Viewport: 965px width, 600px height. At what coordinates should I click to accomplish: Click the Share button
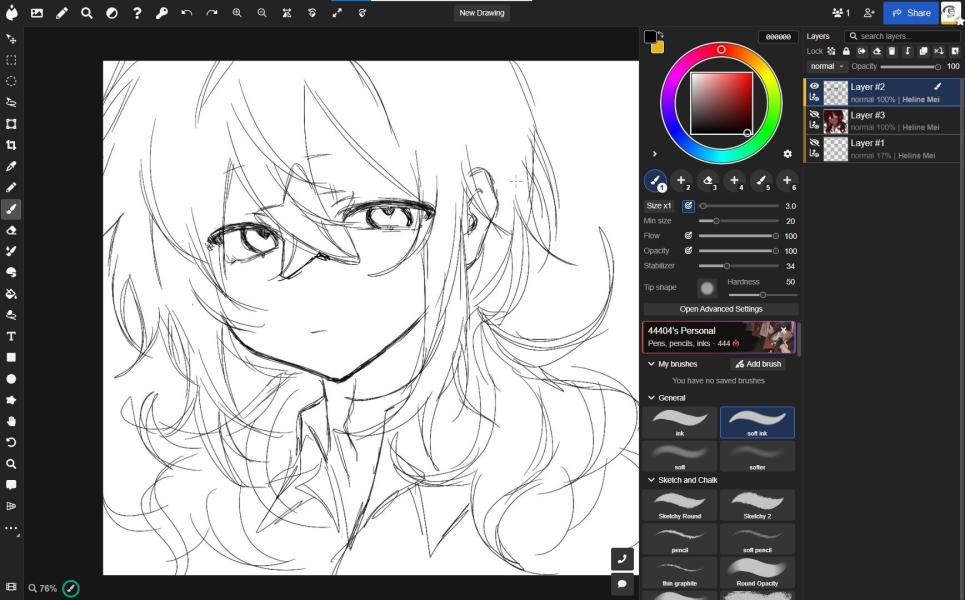(x=910, y=13)
